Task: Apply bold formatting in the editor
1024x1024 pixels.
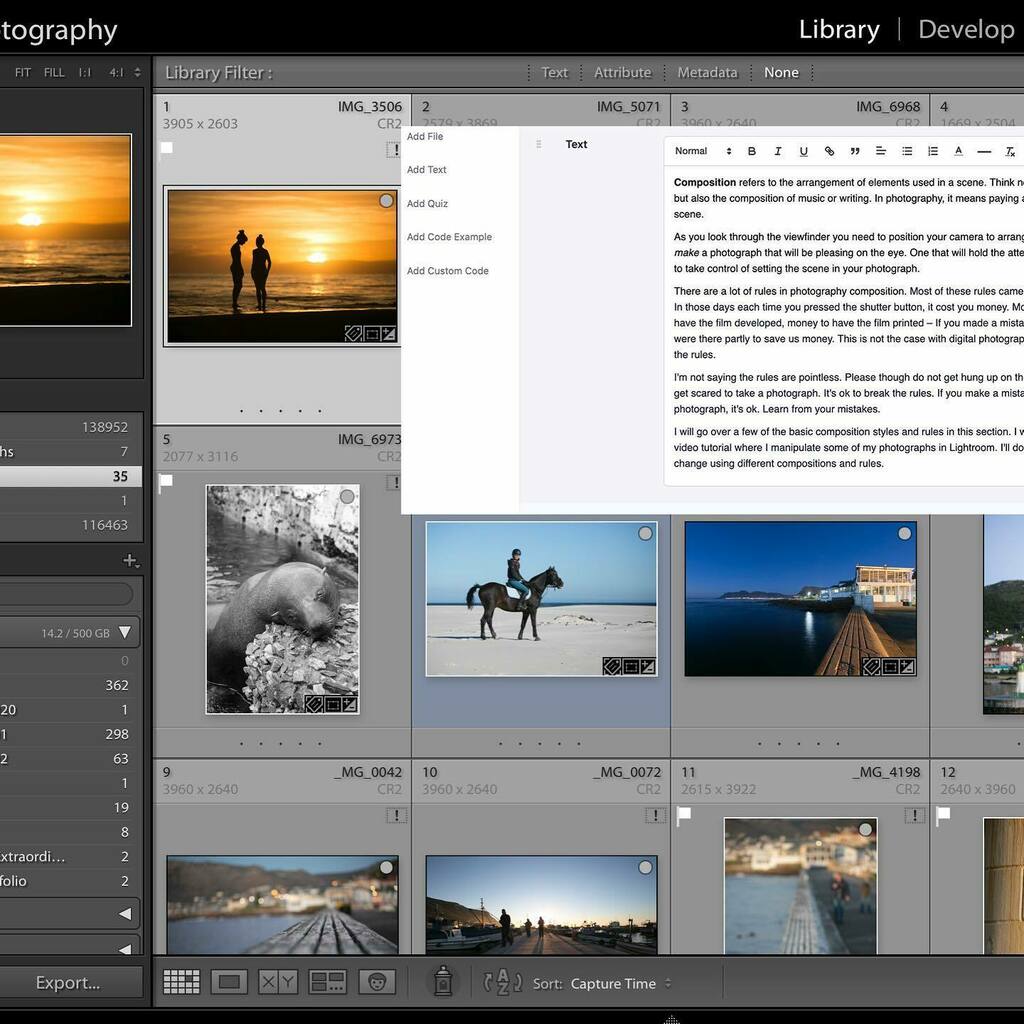Action: pos(752,151)
